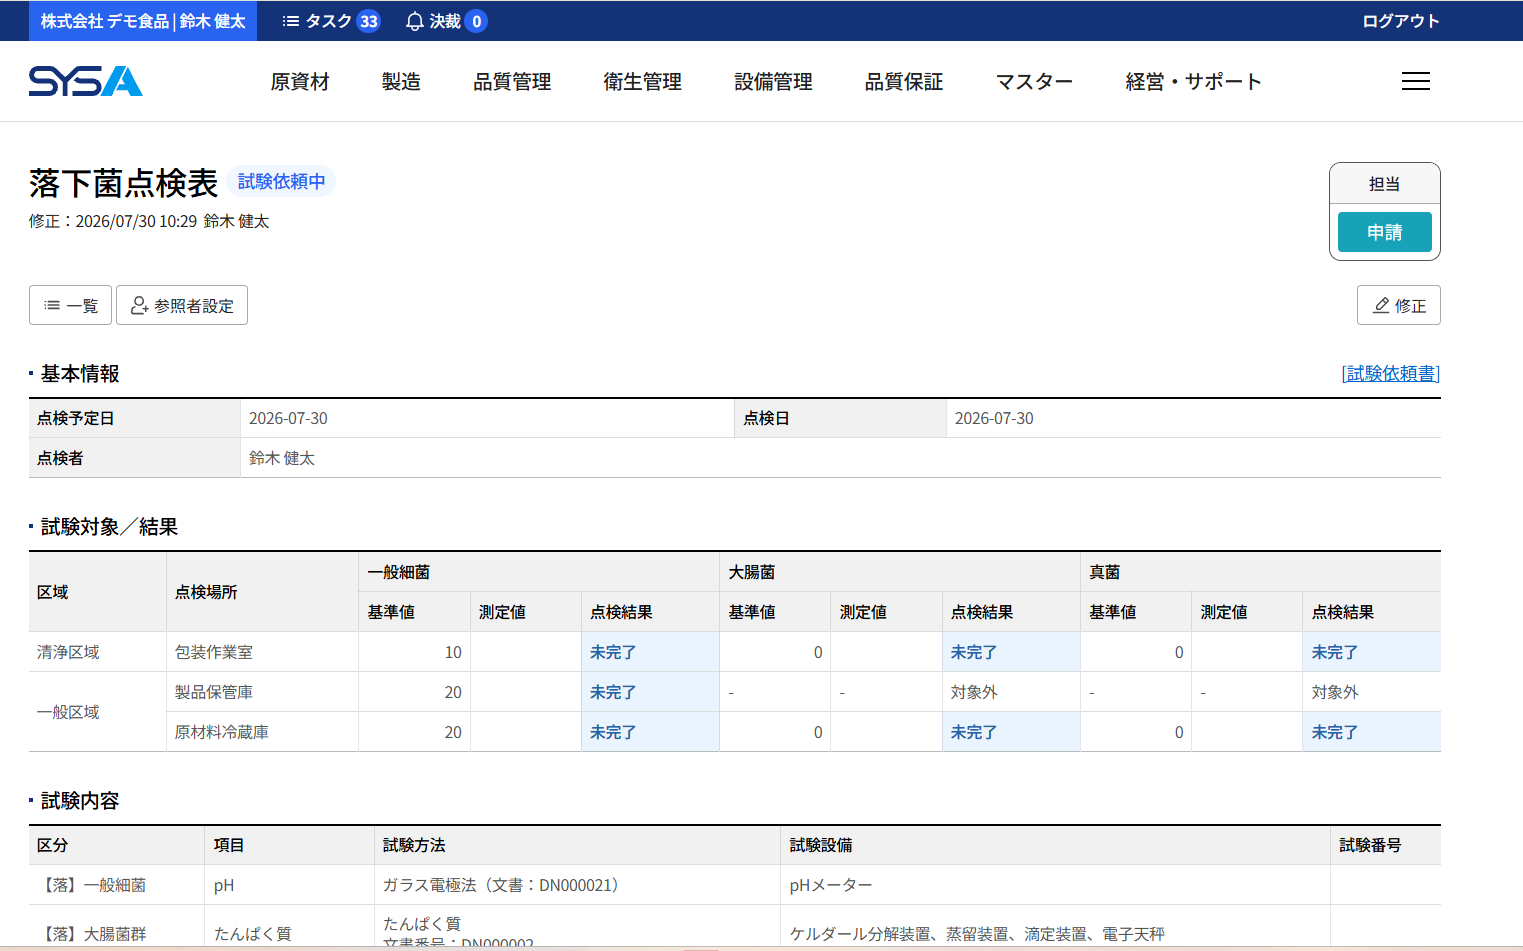Click the SYSA logo
Screen dimensions: 1523x951
[86, 81]
